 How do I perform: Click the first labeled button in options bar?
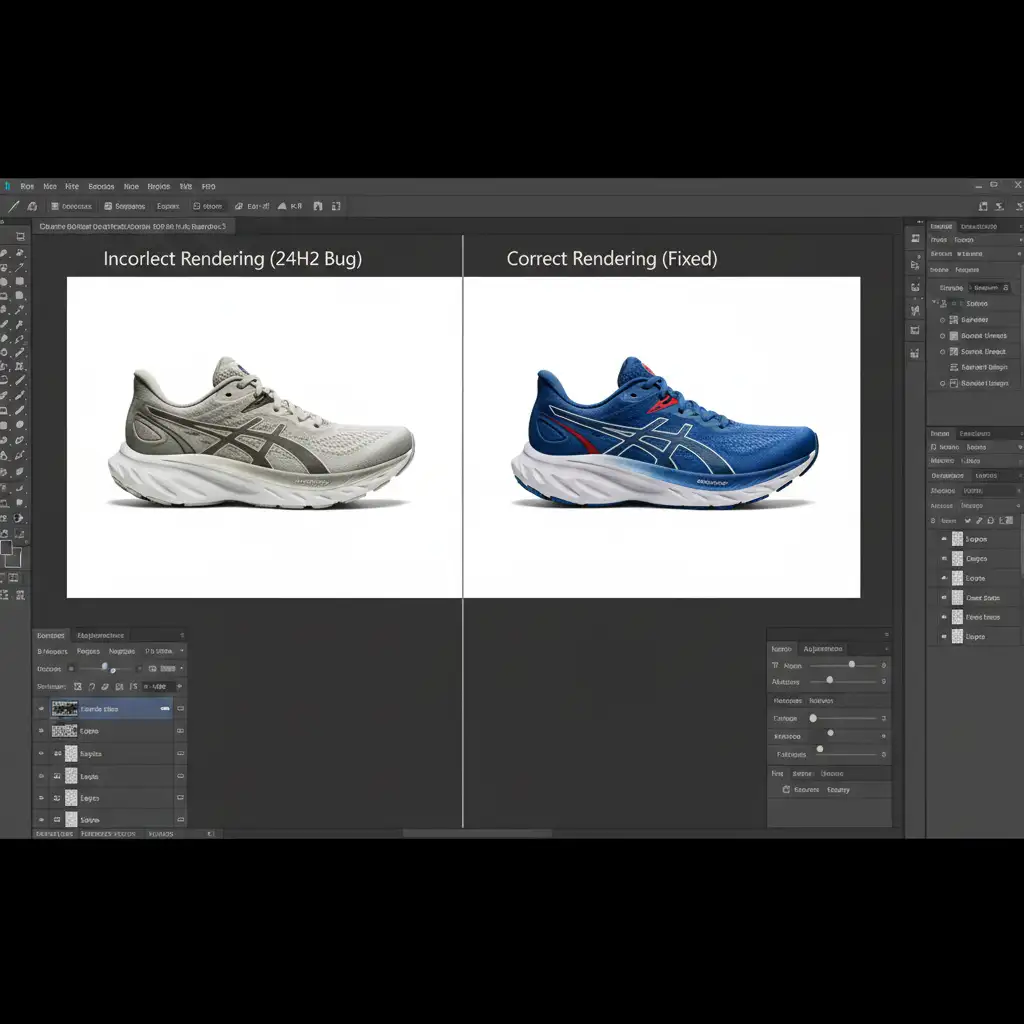[x=70, y=206]
